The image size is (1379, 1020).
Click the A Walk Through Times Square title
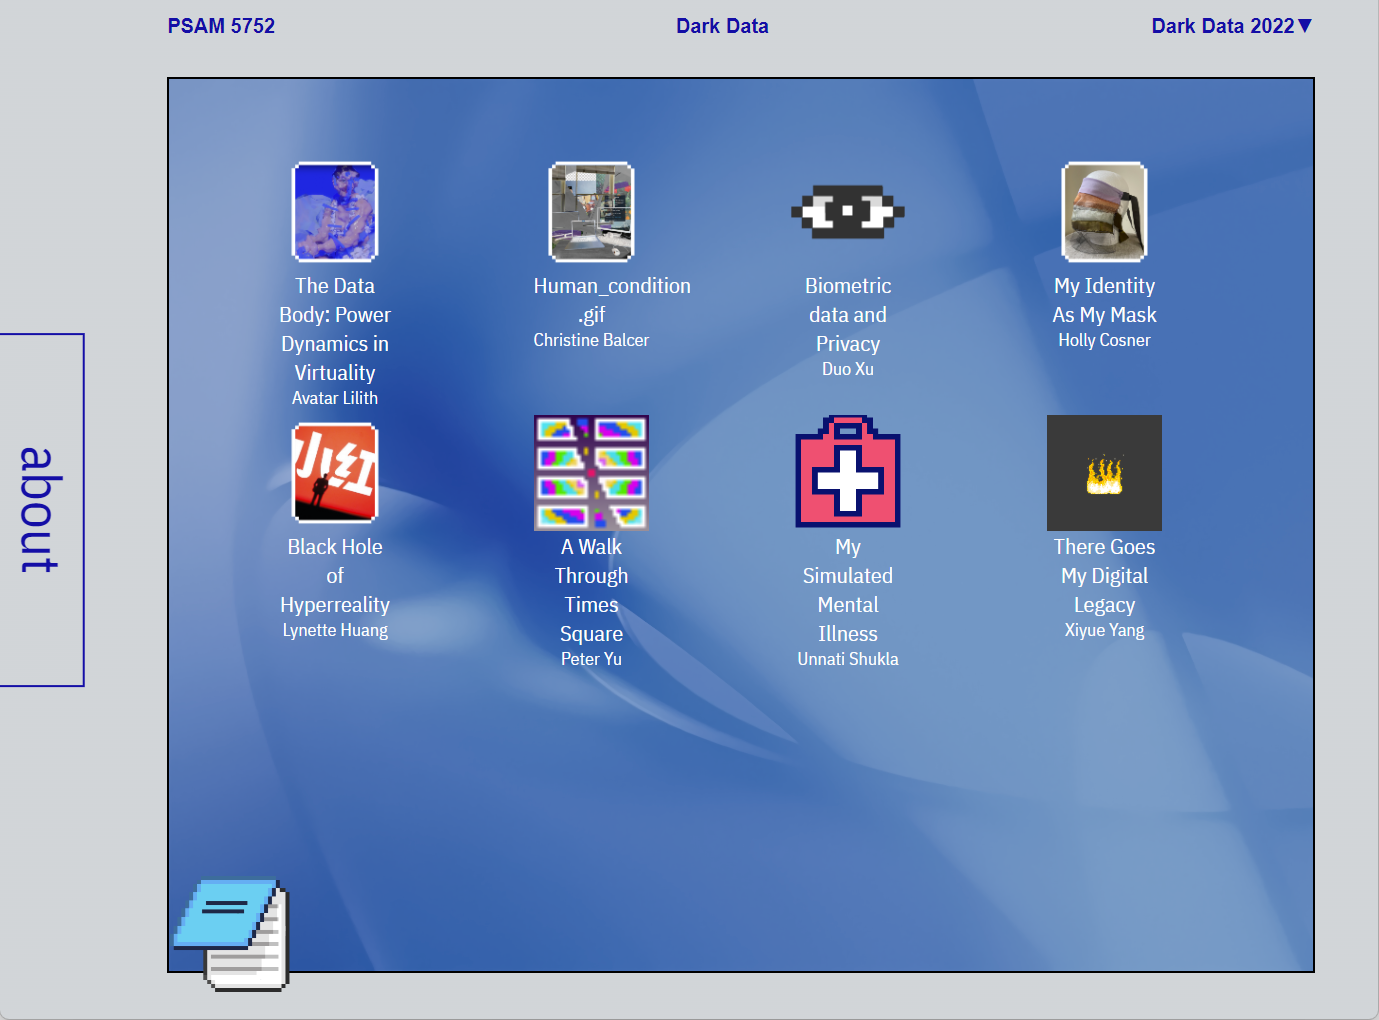click(x=592, y=590)
